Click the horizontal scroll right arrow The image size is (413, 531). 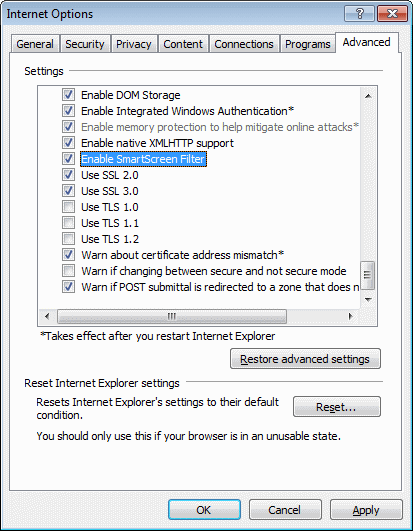tap(351, 316)
